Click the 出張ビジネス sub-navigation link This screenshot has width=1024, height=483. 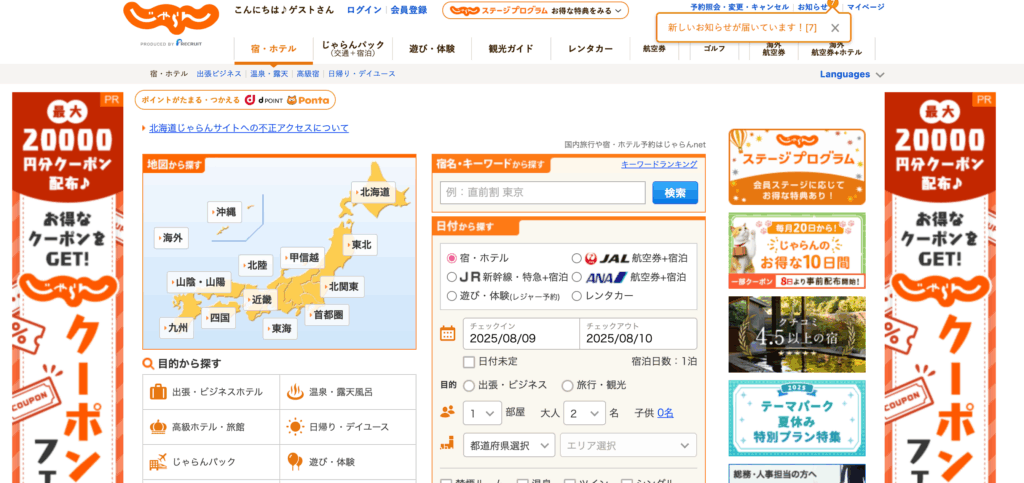coord(219,74)
